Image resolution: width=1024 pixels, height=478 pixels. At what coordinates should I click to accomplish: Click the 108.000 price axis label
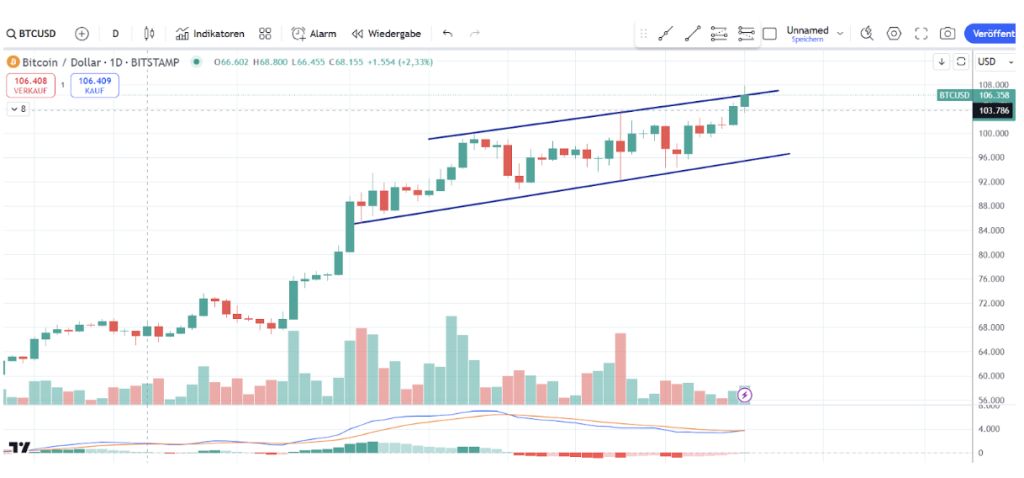point(993,85)
